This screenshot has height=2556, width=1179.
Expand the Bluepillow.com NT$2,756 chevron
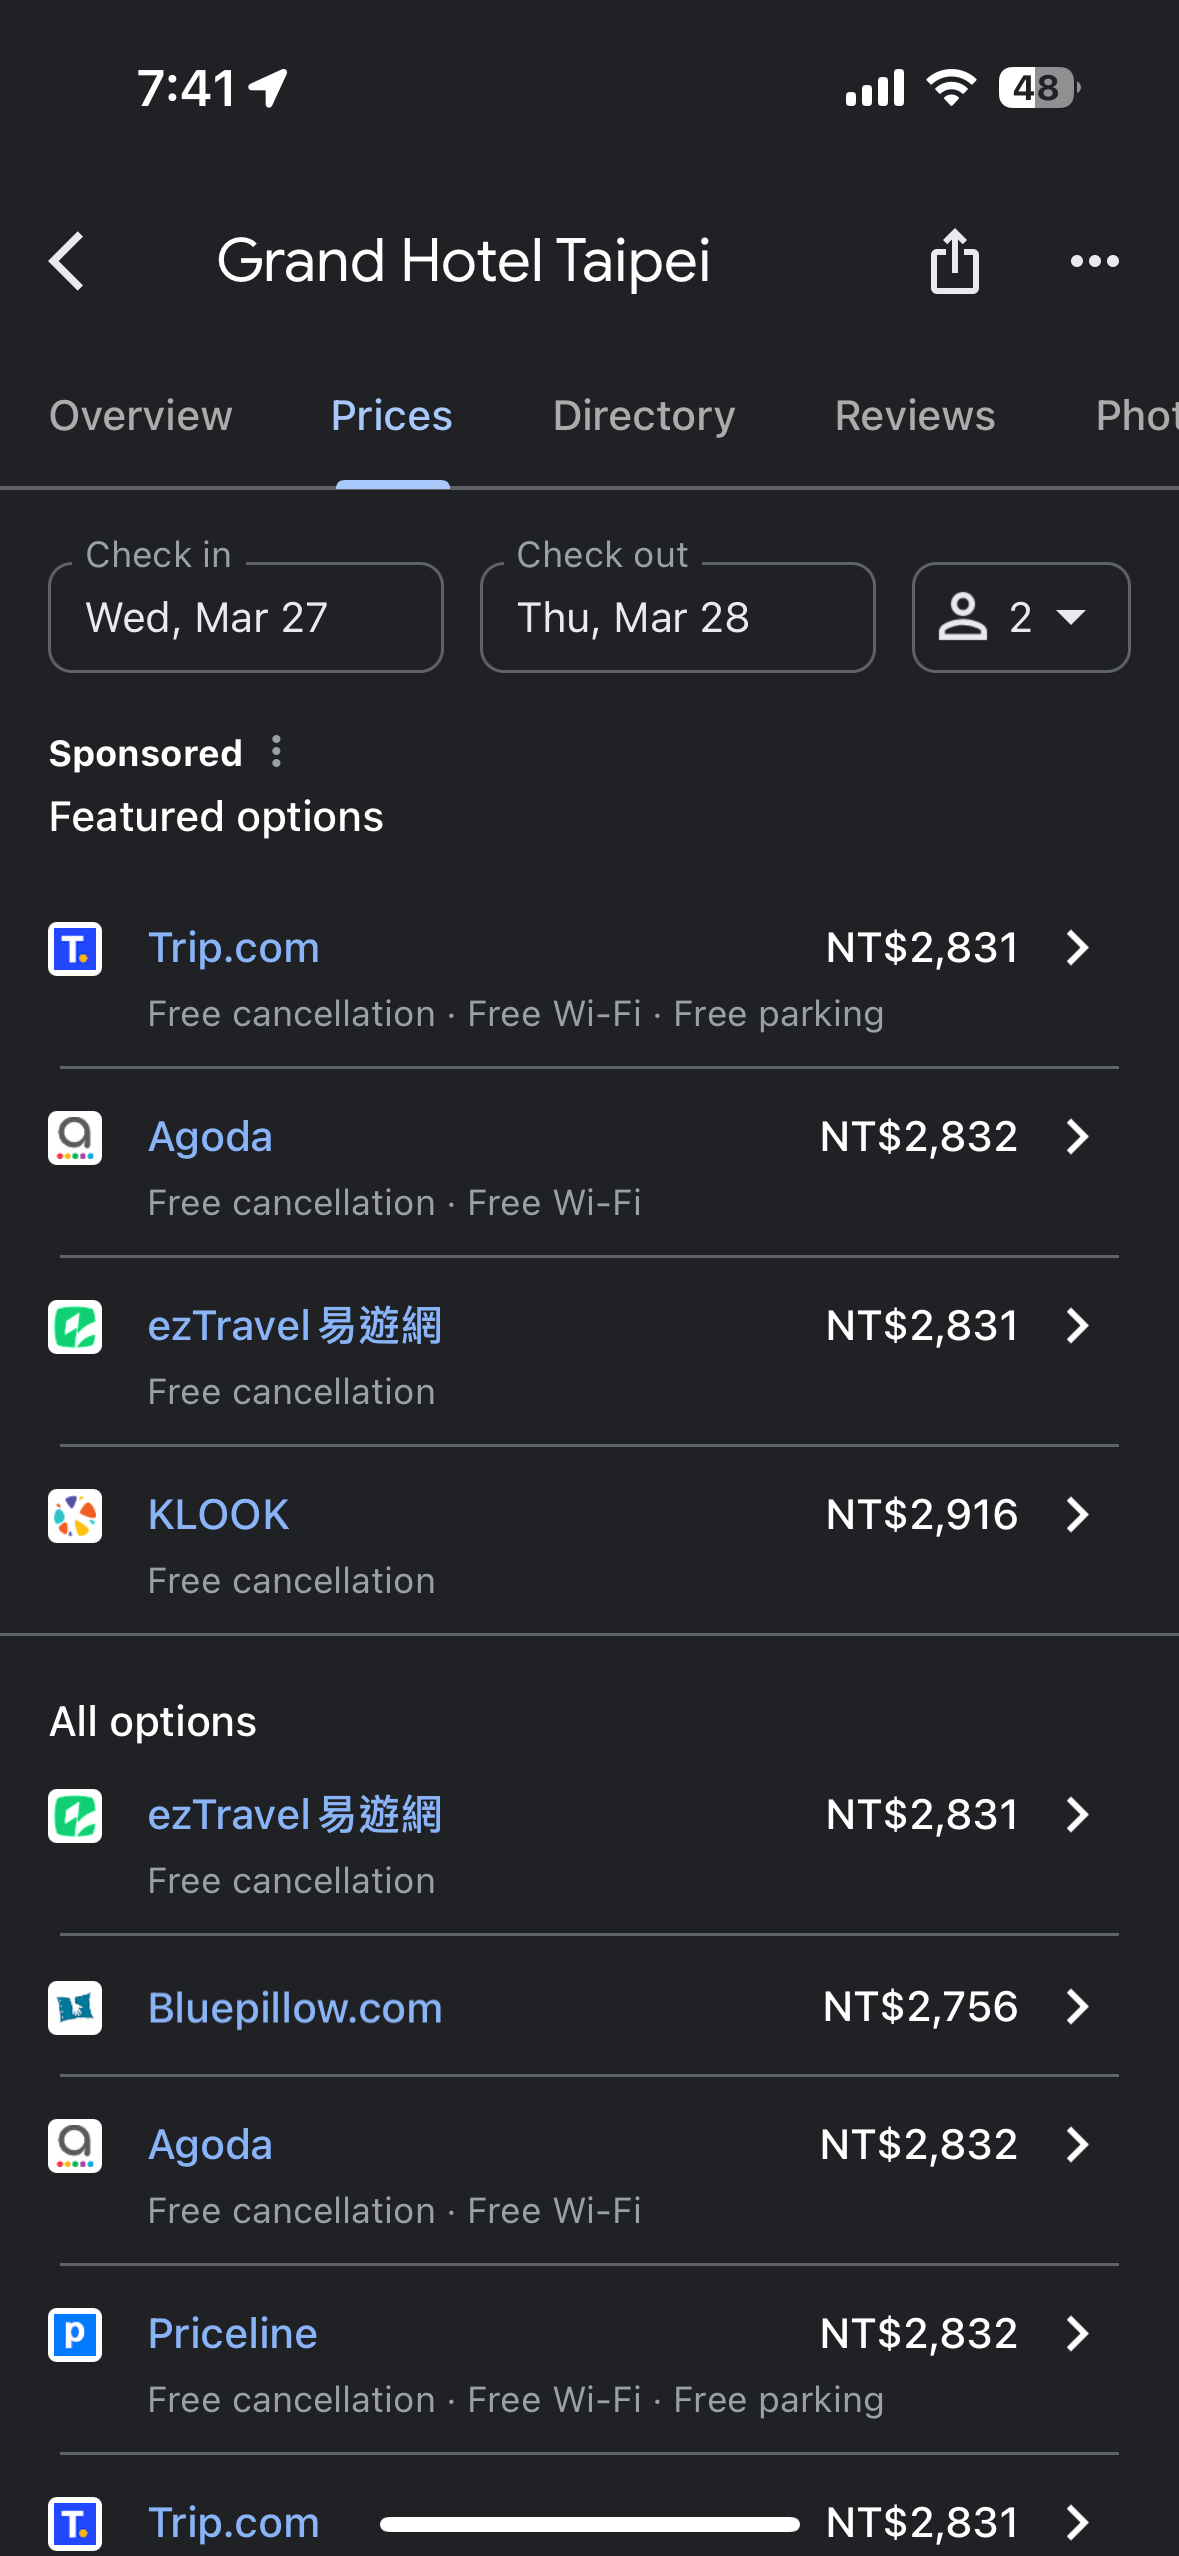1077,2007
